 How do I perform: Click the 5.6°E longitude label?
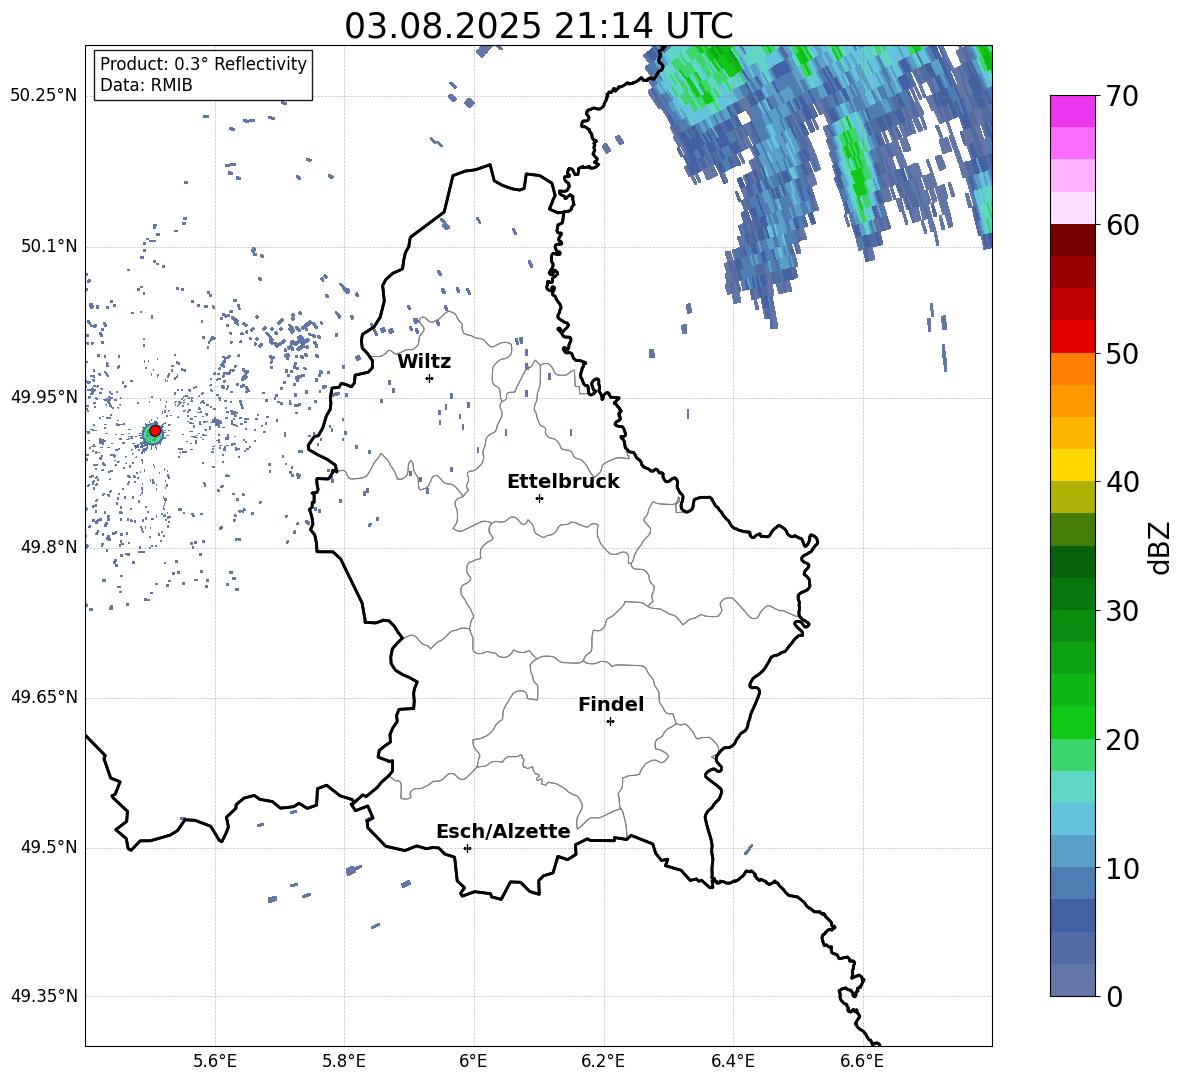tap(215, 1061)
